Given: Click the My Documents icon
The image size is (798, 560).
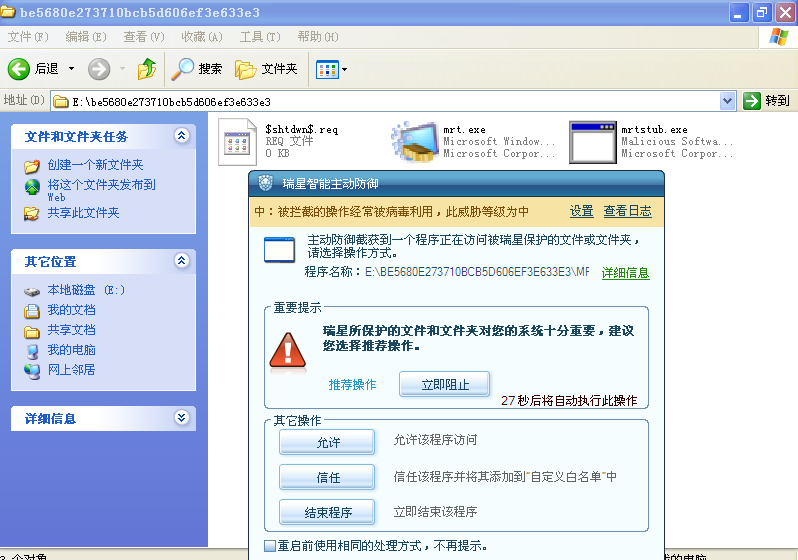Looking at the screenshot, I should pyautogui.click(x=32, y=311).
